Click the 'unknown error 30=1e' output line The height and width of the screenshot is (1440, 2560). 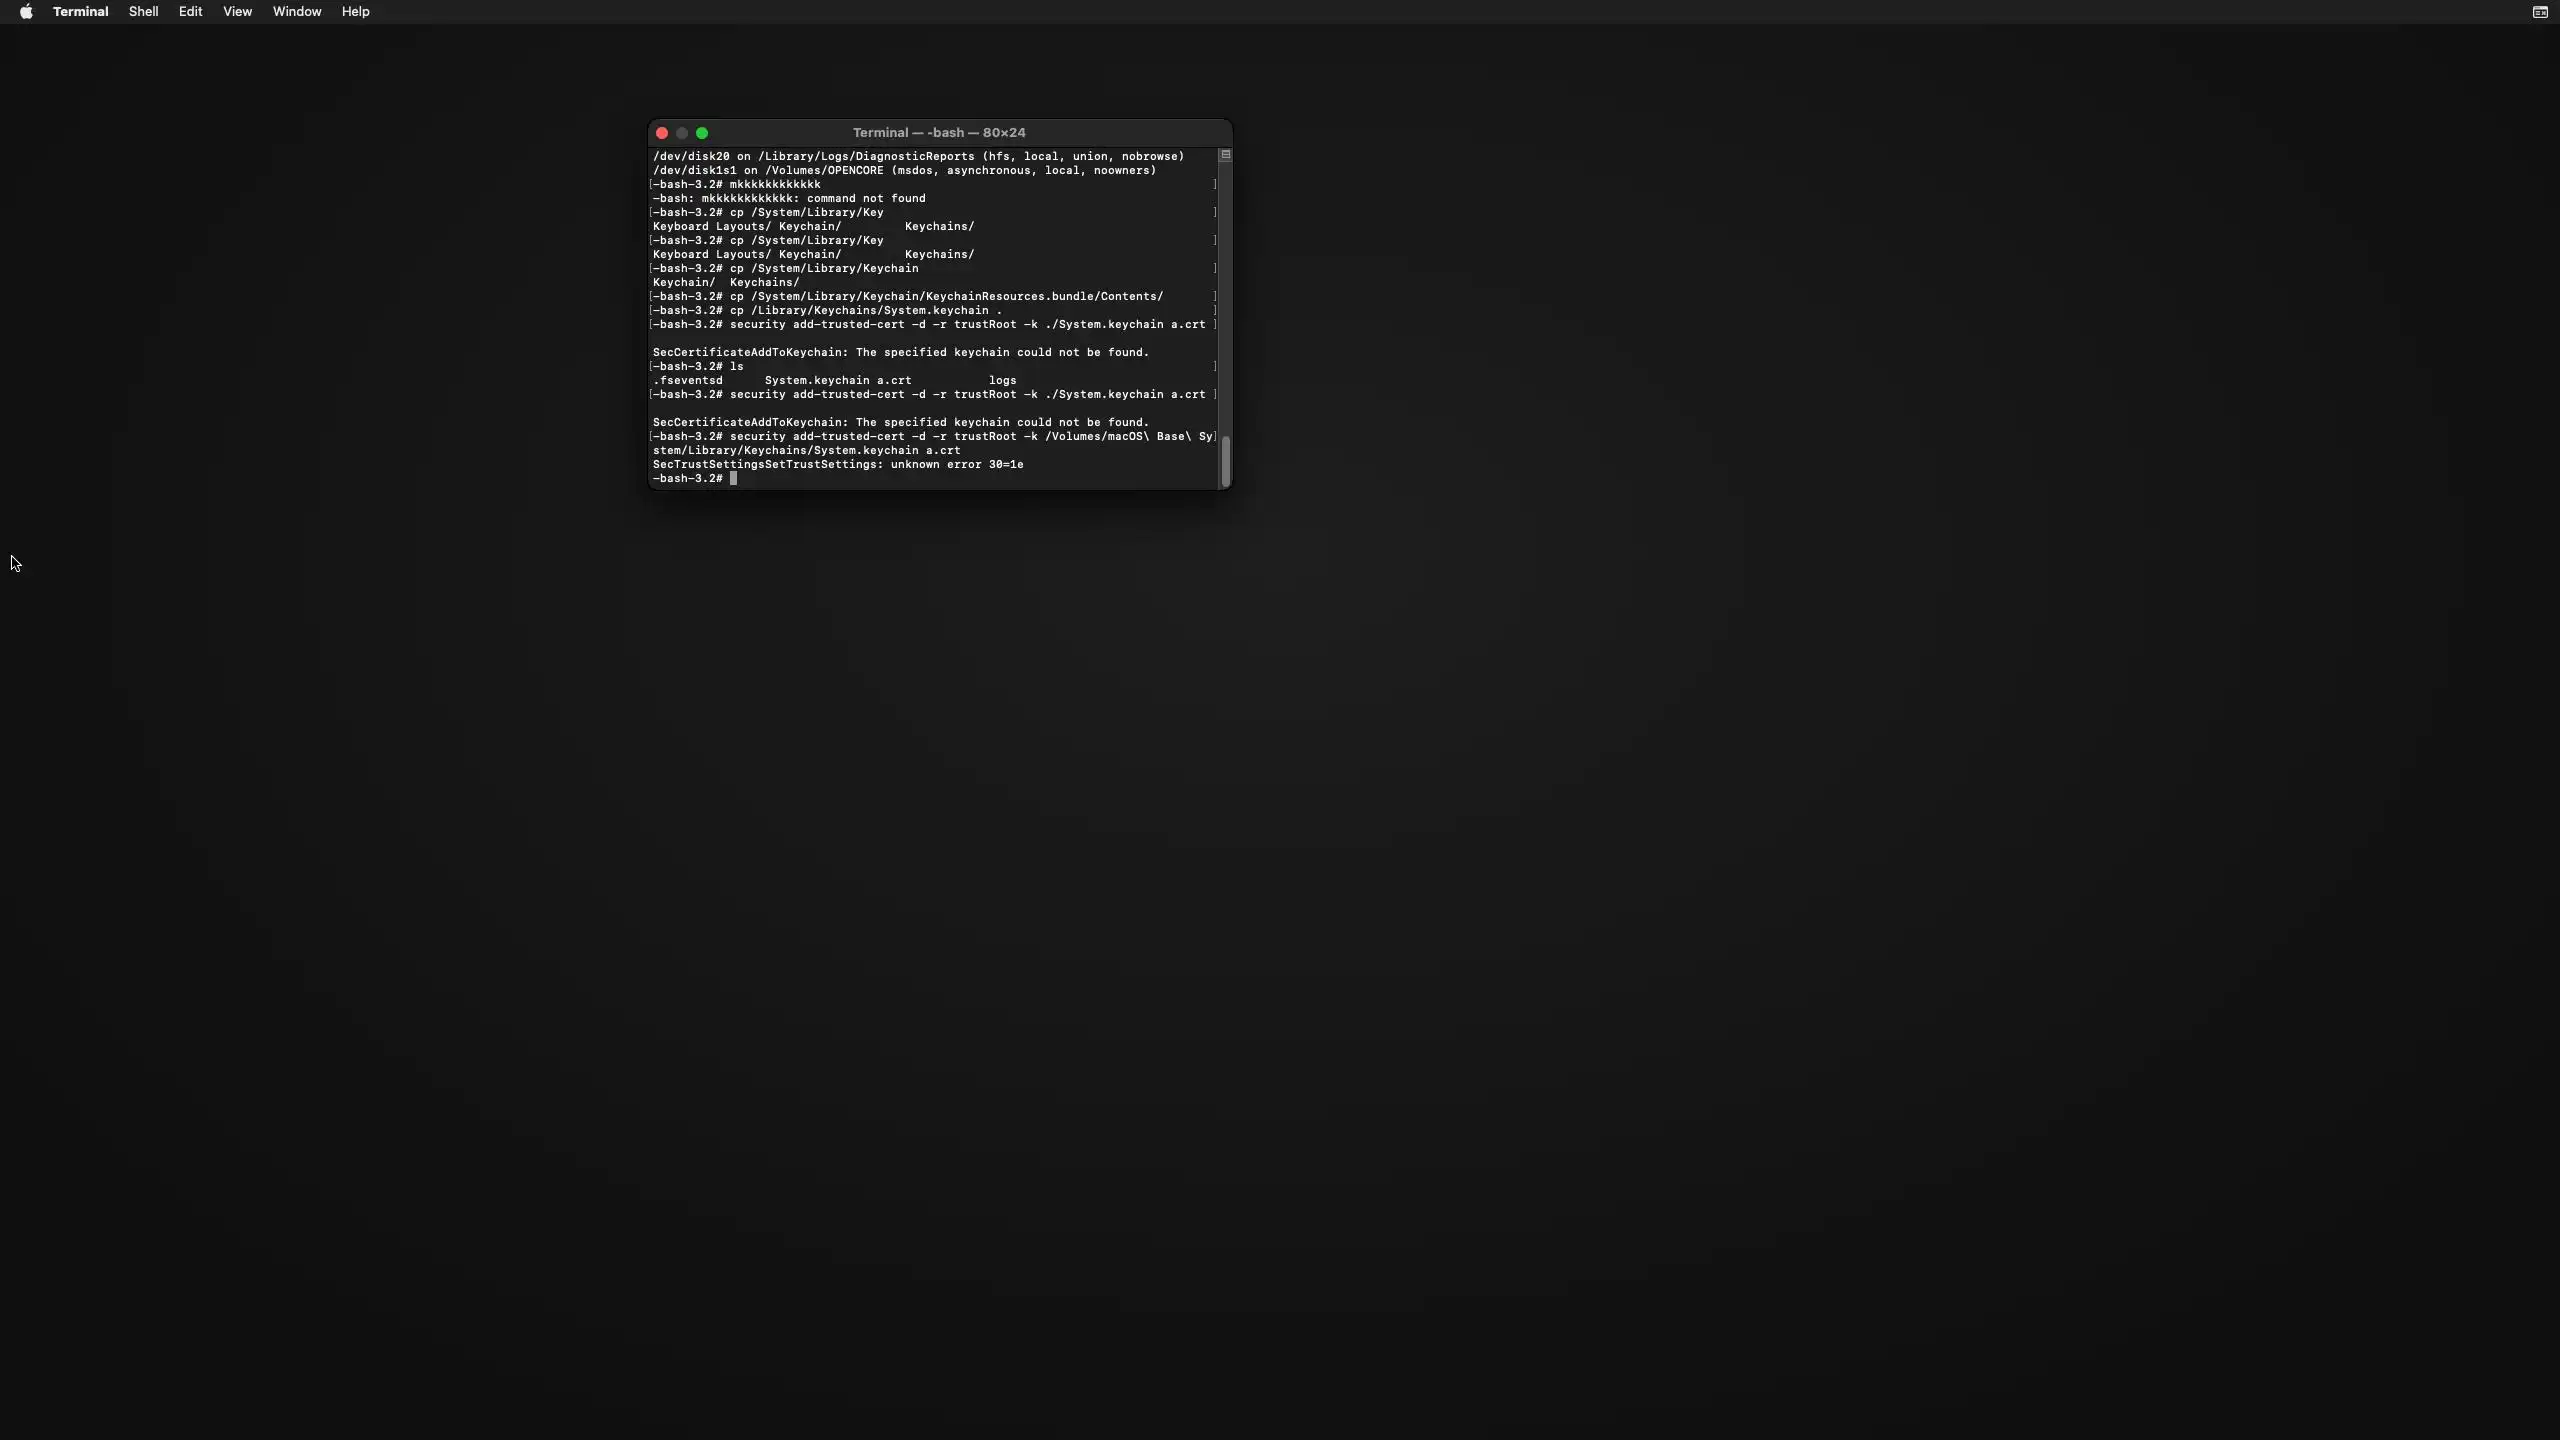[x=837, y=465]
